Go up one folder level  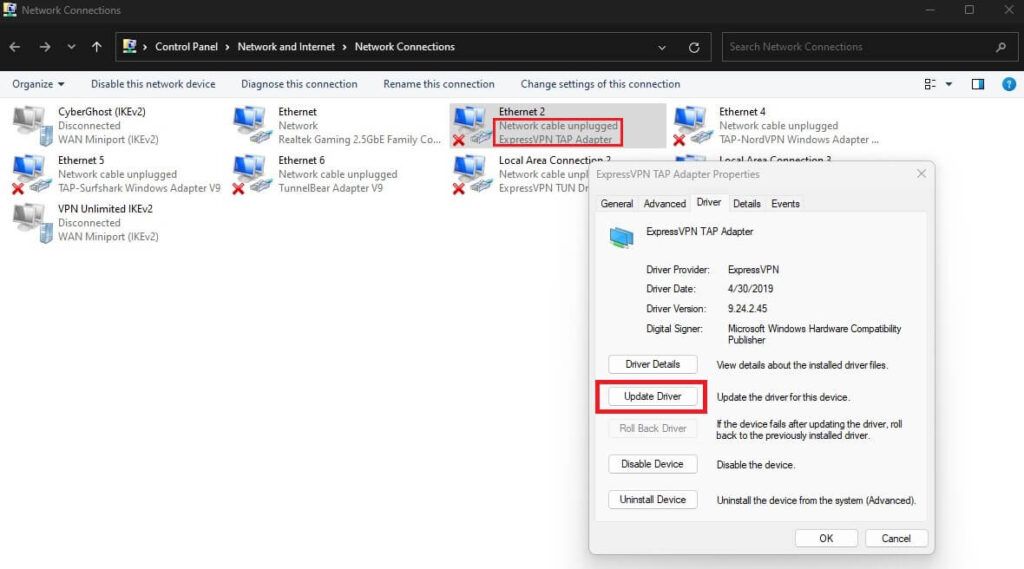(97, 47)
